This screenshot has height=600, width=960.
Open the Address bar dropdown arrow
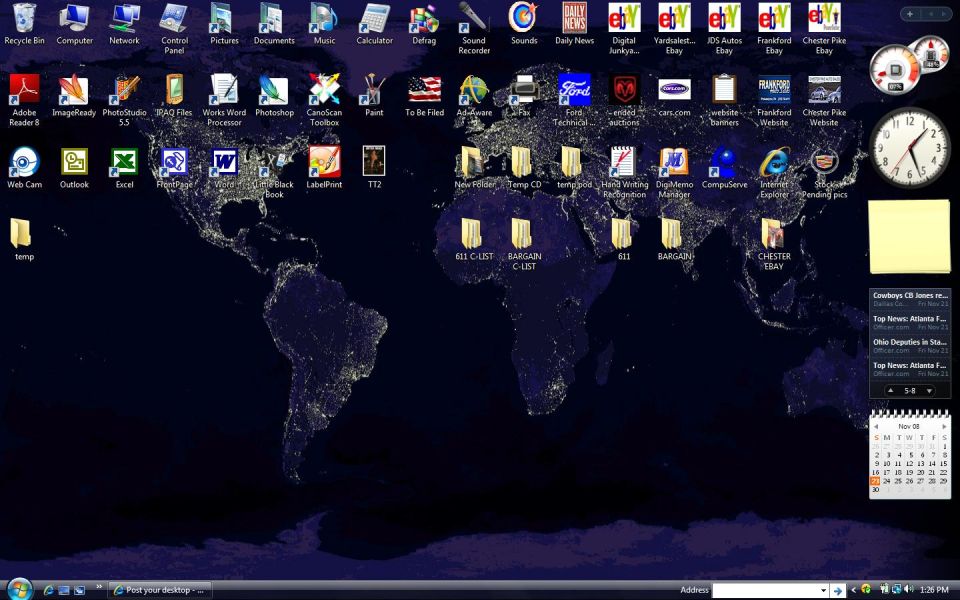pos(823,590)
